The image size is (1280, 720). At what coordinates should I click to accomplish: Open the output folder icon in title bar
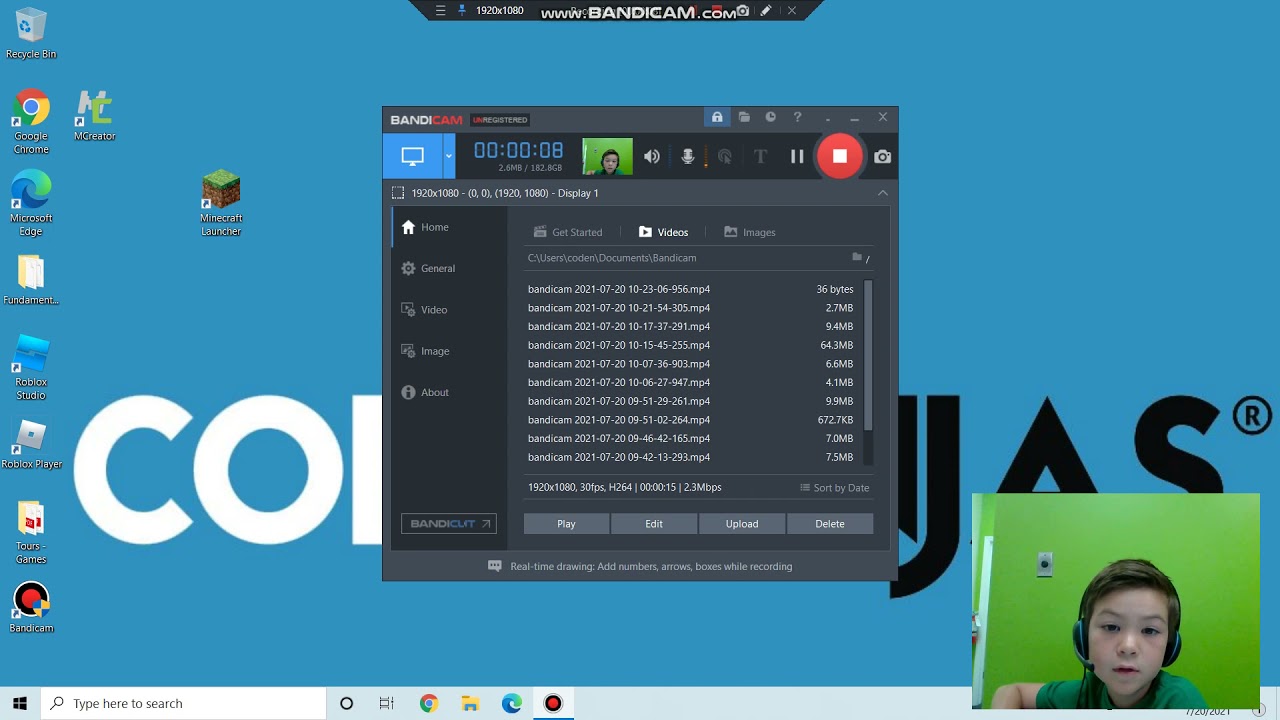coord(744,117)
